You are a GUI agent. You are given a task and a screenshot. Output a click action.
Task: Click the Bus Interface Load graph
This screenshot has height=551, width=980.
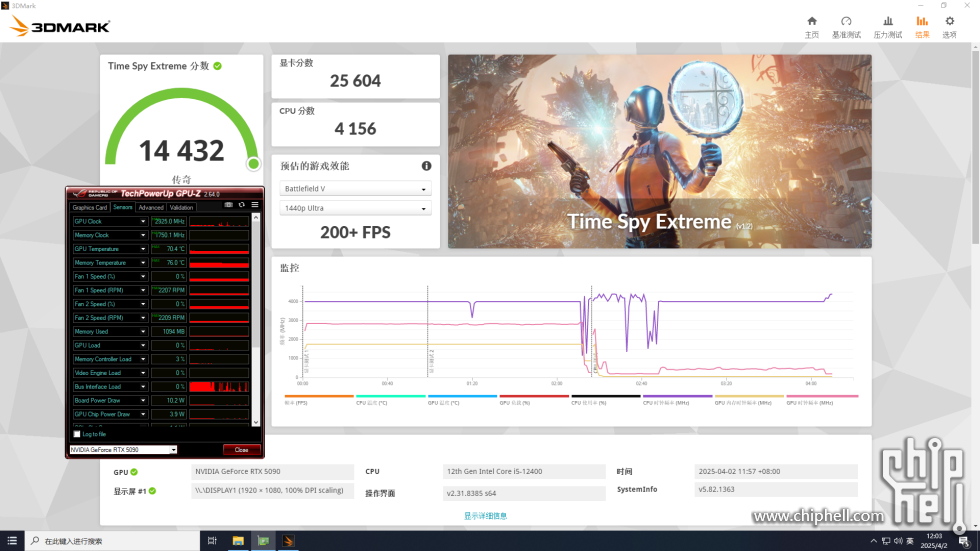tap(219, 387)
